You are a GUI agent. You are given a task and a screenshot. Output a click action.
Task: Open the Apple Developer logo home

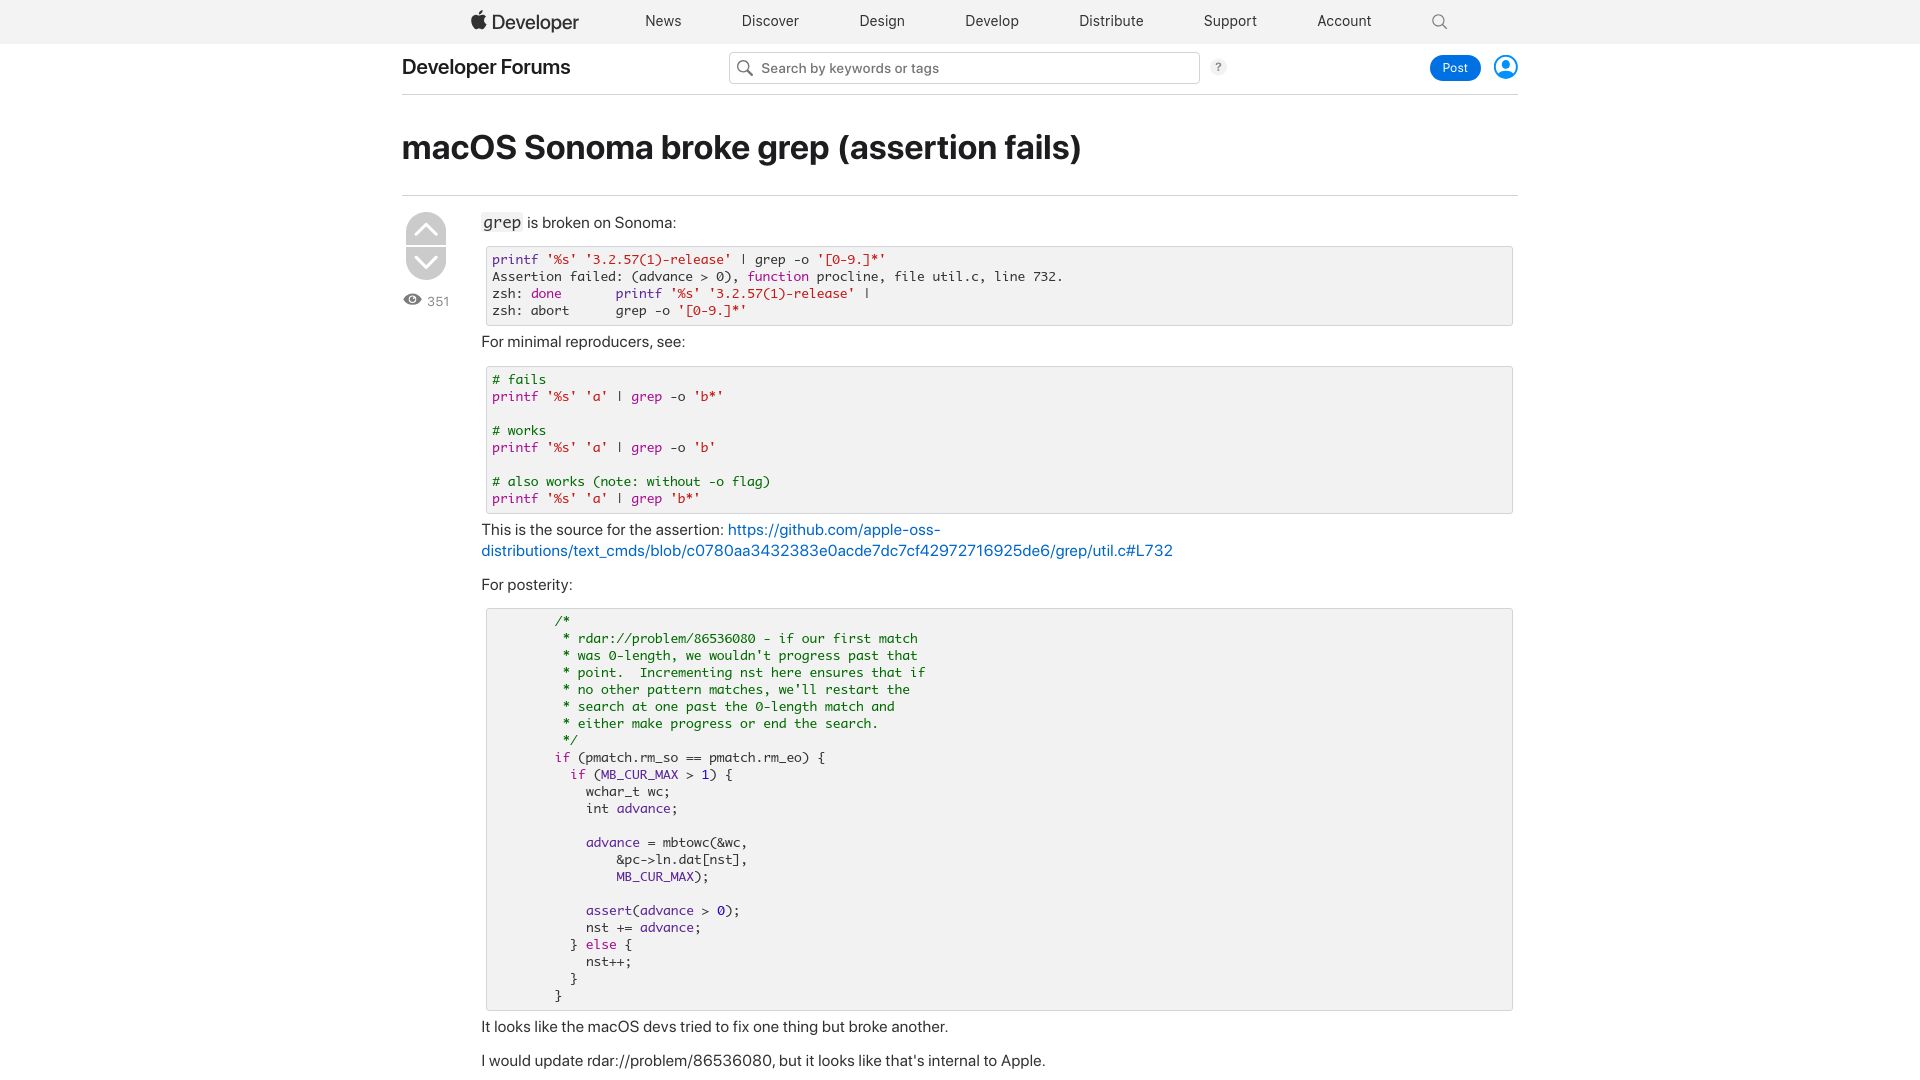click(x=525, y=21)
